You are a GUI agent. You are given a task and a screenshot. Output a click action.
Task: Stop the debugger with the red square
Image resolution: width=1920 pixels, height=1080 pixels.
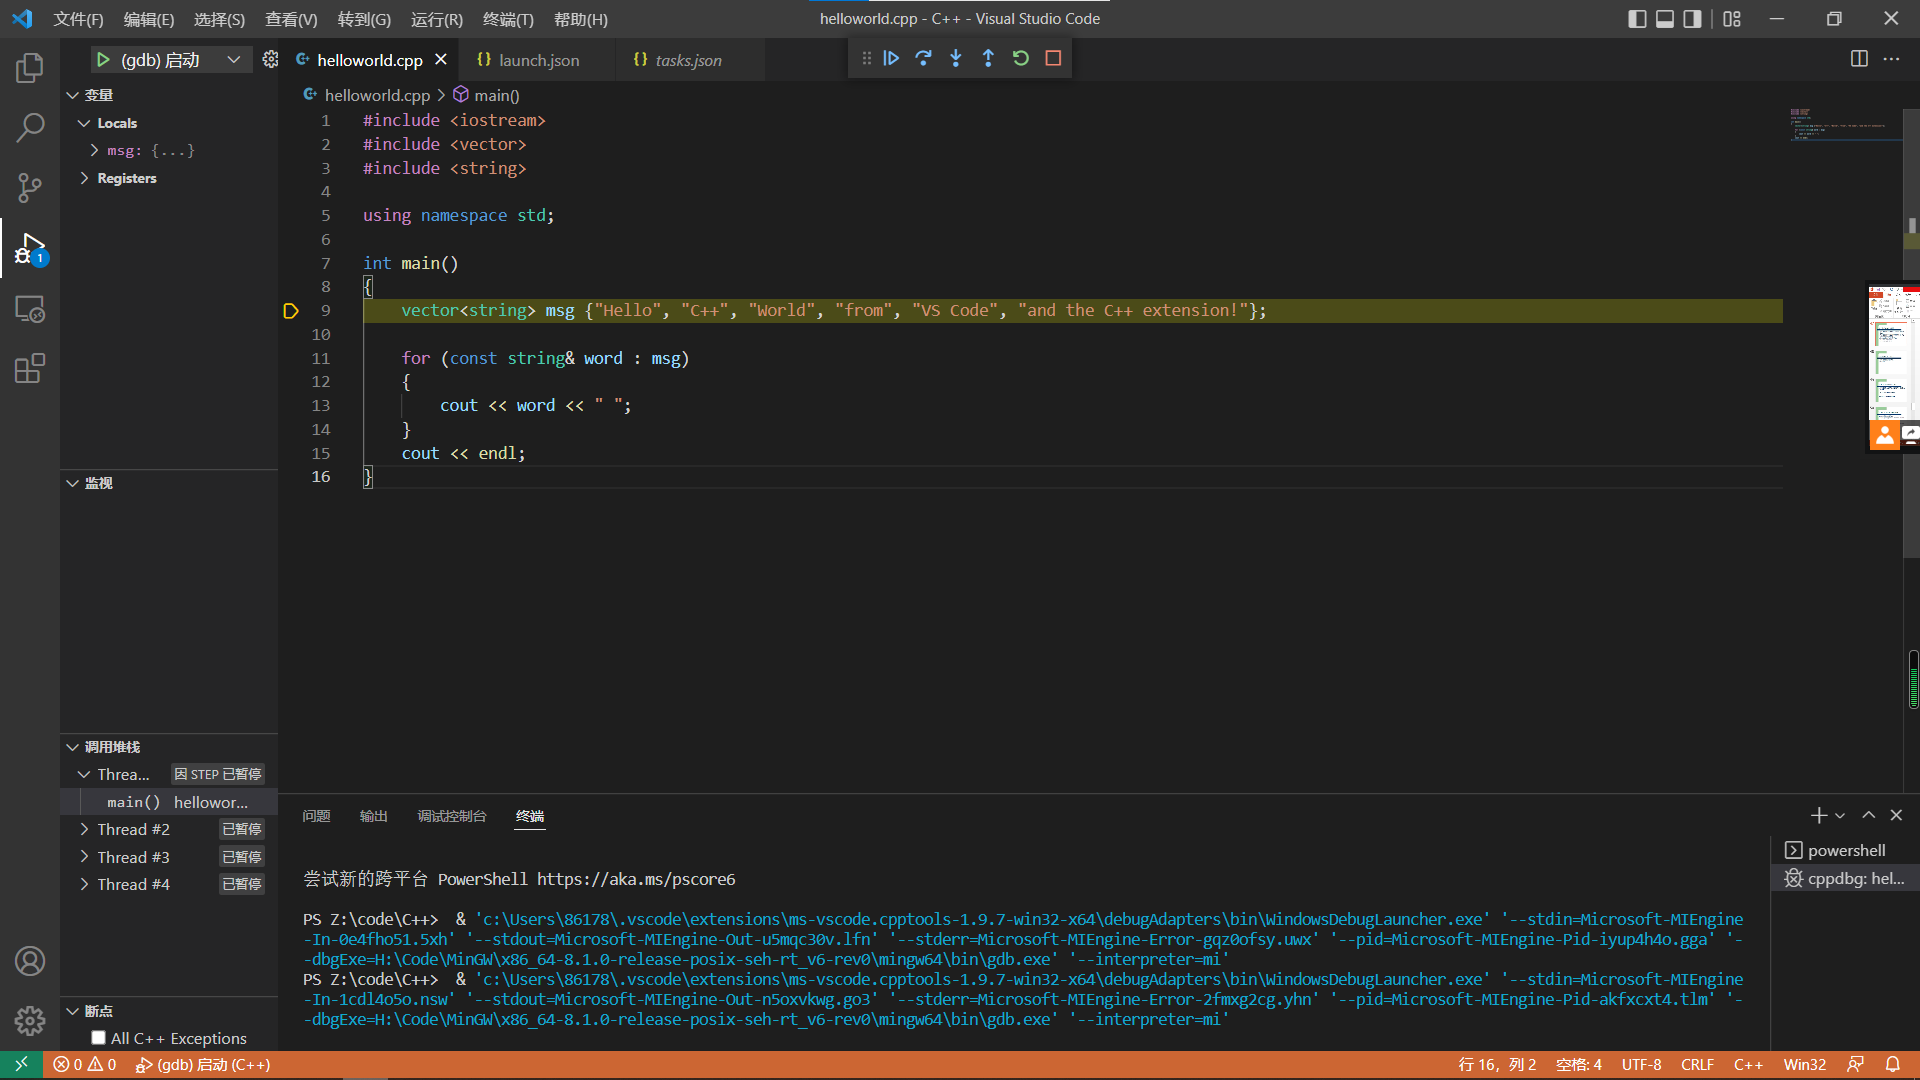click(1053, 59)
